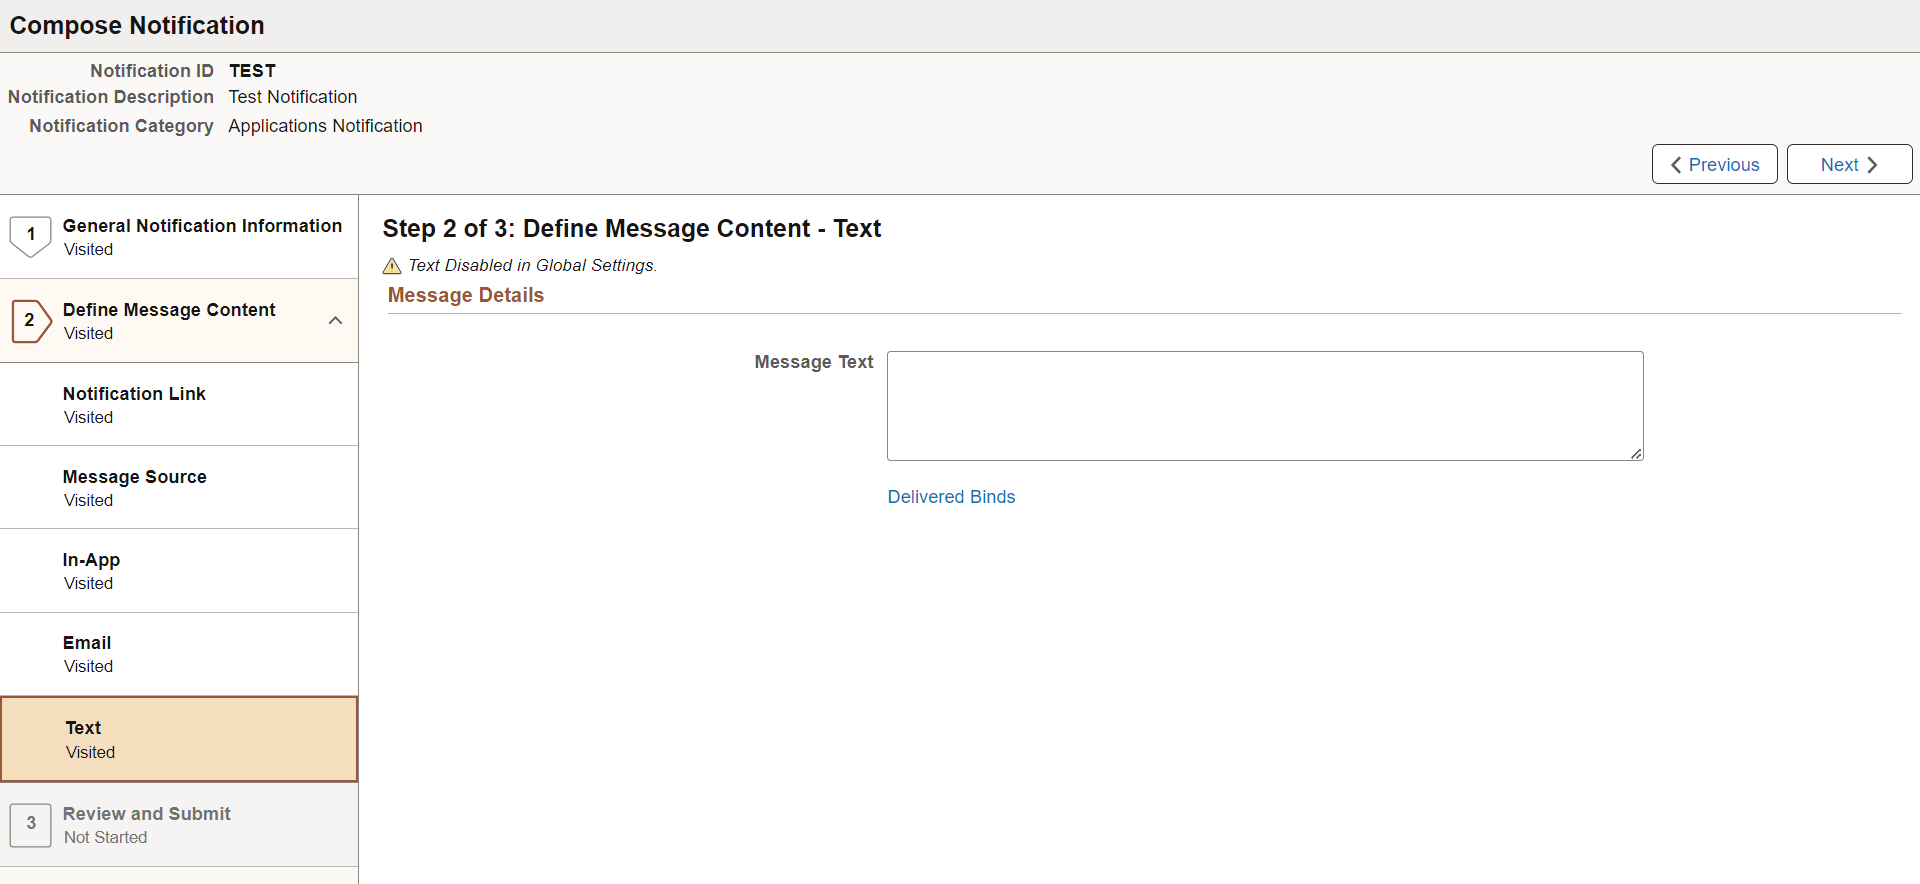Image resolution: width=1920 pixels, height=884 pixels.
Task: Click the left chevron on the Previous button
Action: [1676, 165]
